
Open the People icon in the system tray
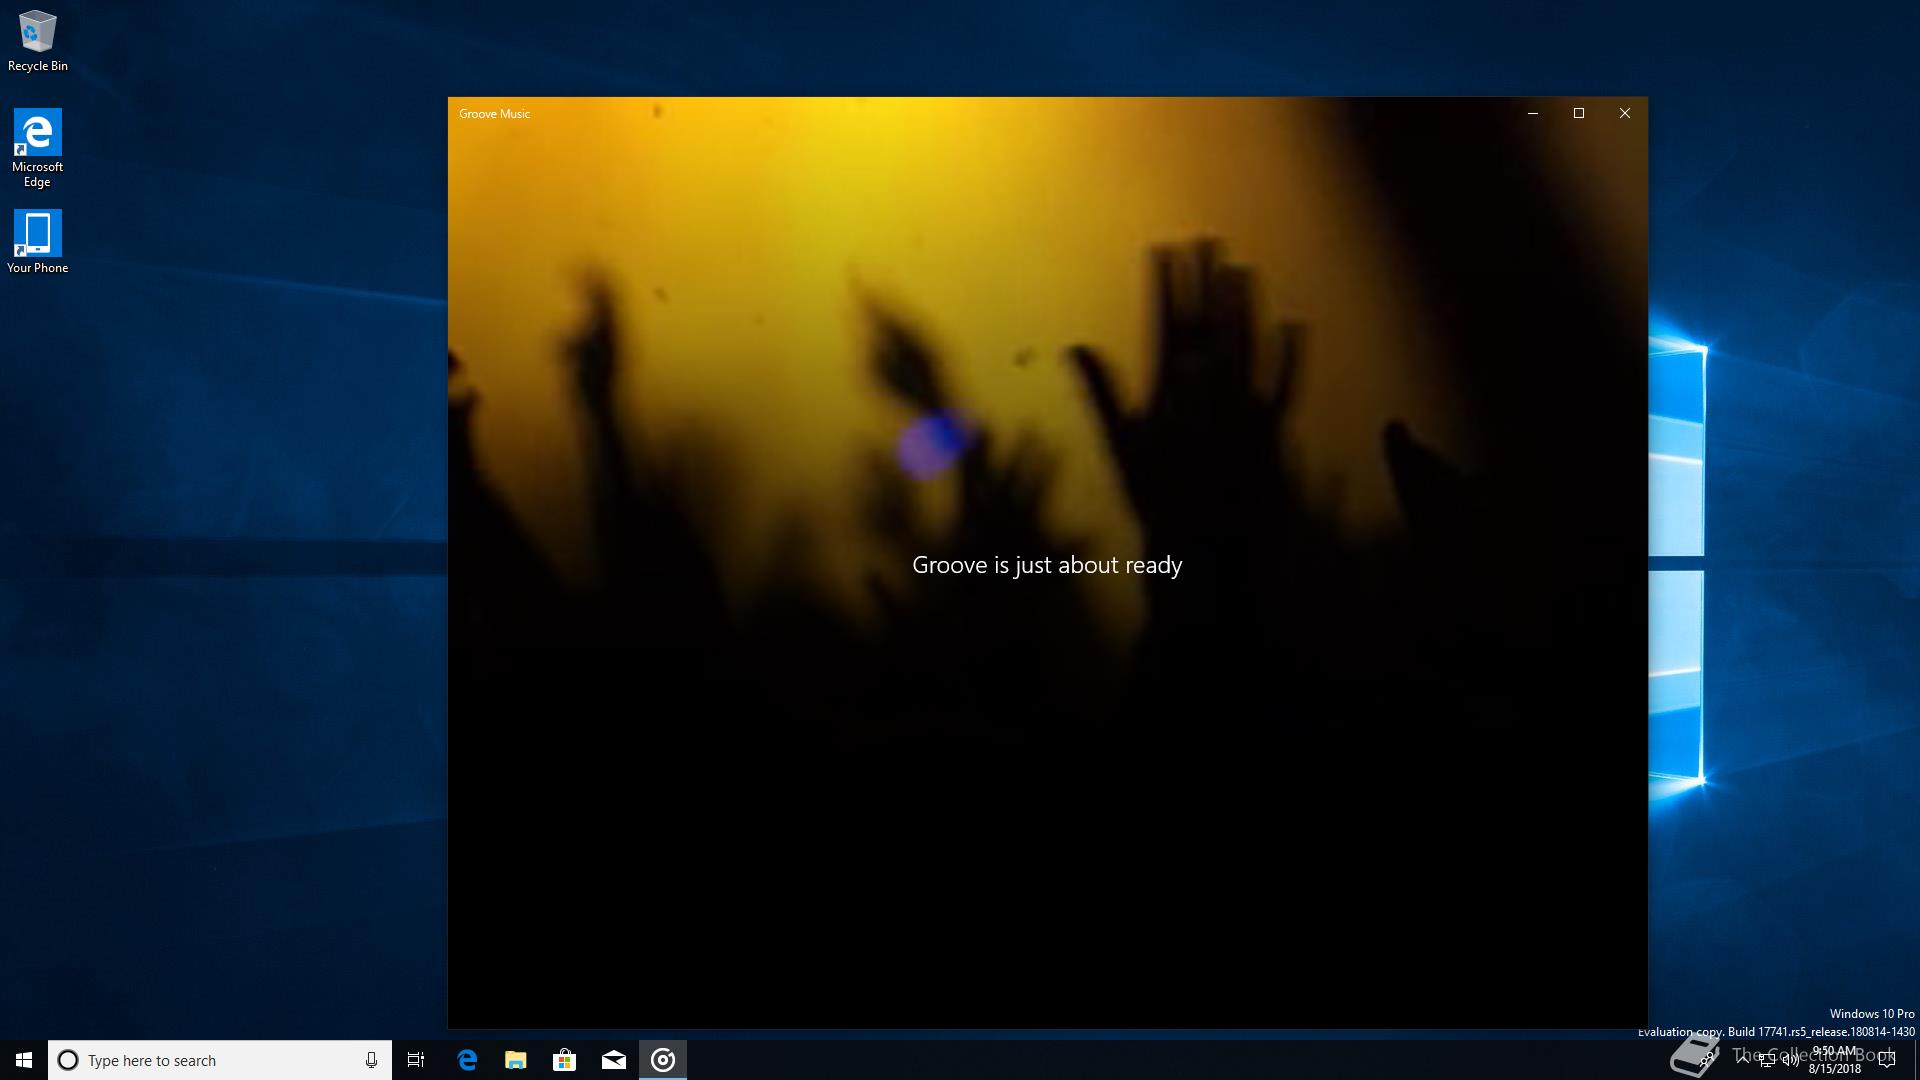point(1707,1060)
